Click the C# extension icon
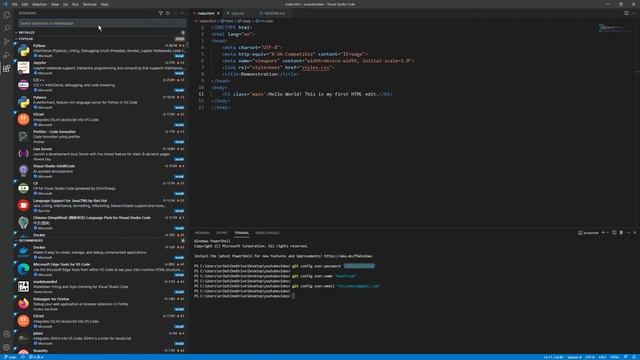640x360 pixels. (24, 188)
